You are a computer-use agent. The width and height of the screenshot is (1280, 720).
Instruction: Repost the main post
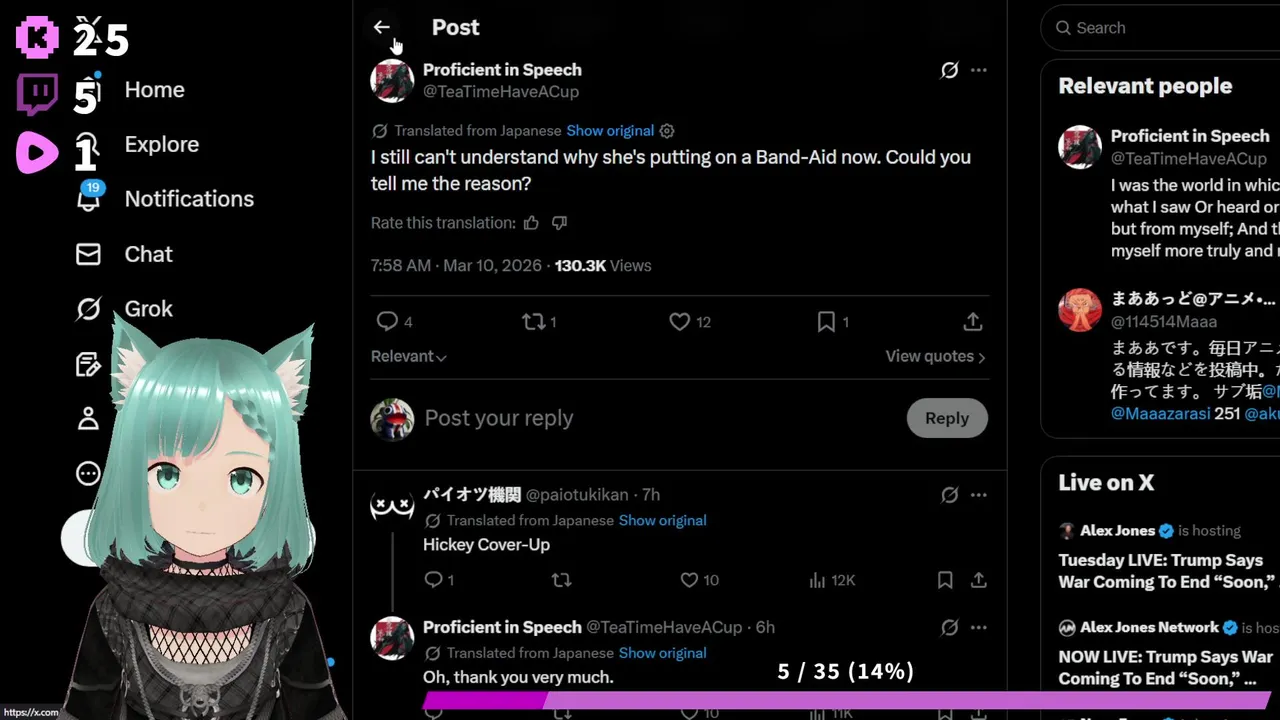(540, 322)
